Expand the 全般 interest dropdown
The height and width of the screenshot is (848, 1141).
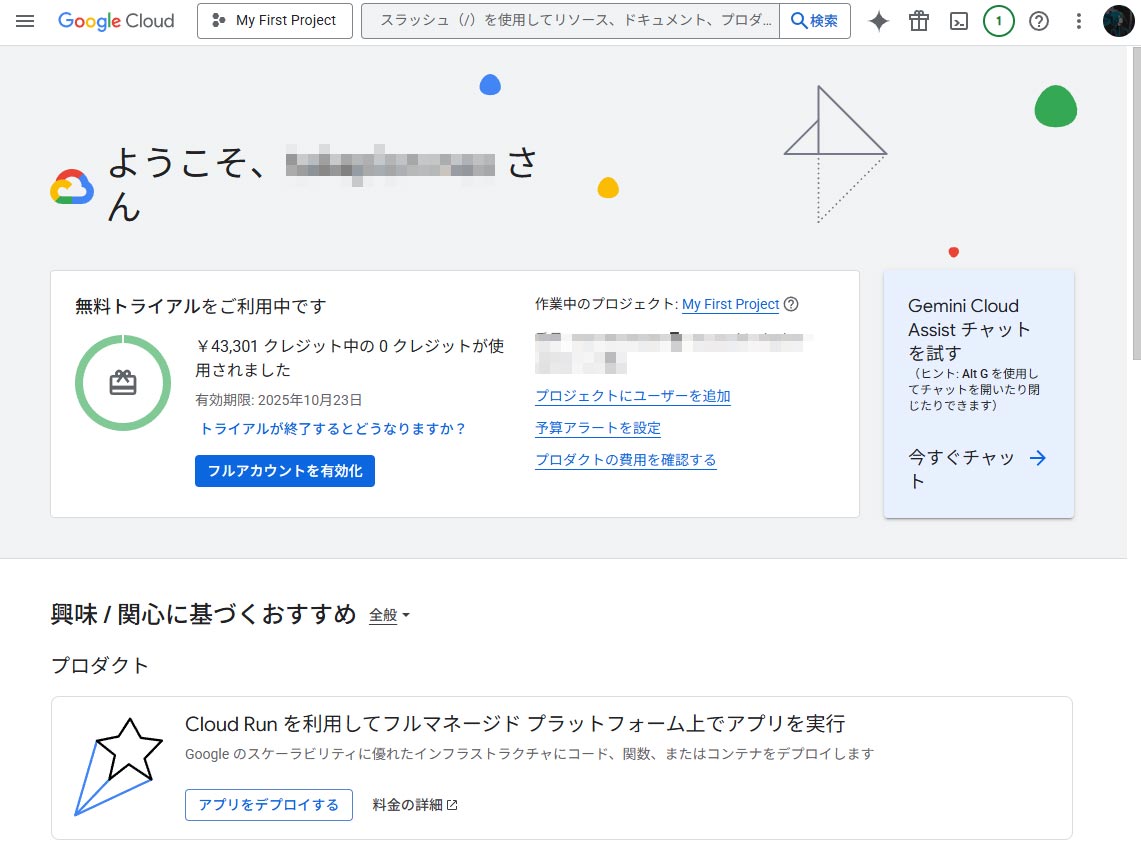389,615
